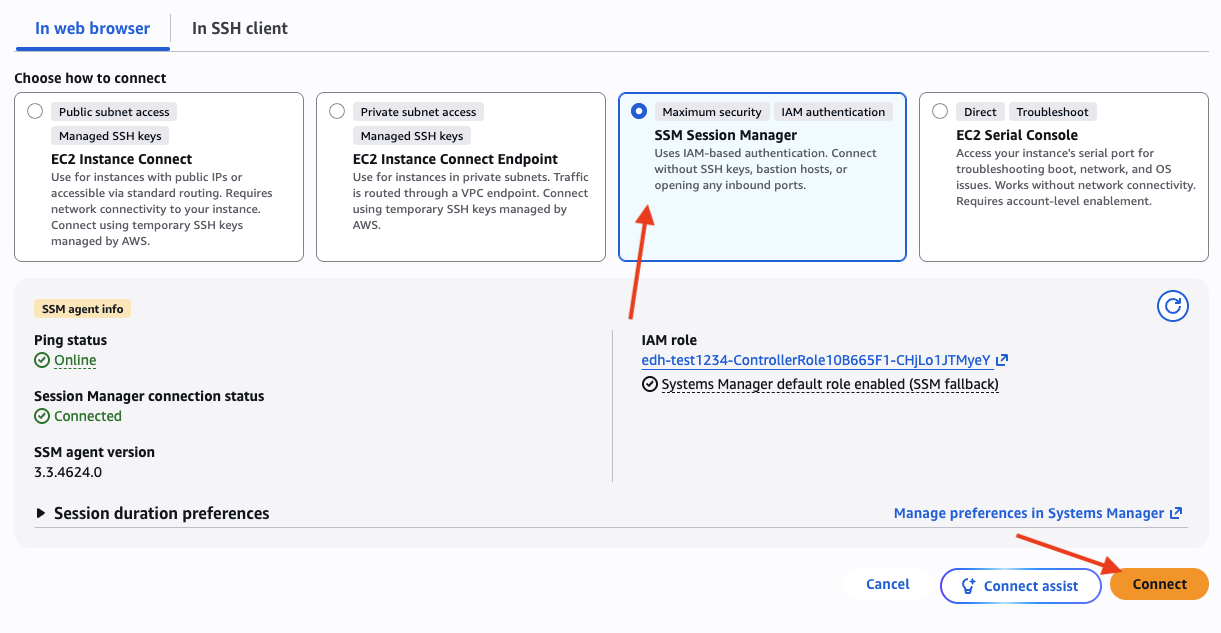Click the Public subnet access tag

[x=115, y=112]
